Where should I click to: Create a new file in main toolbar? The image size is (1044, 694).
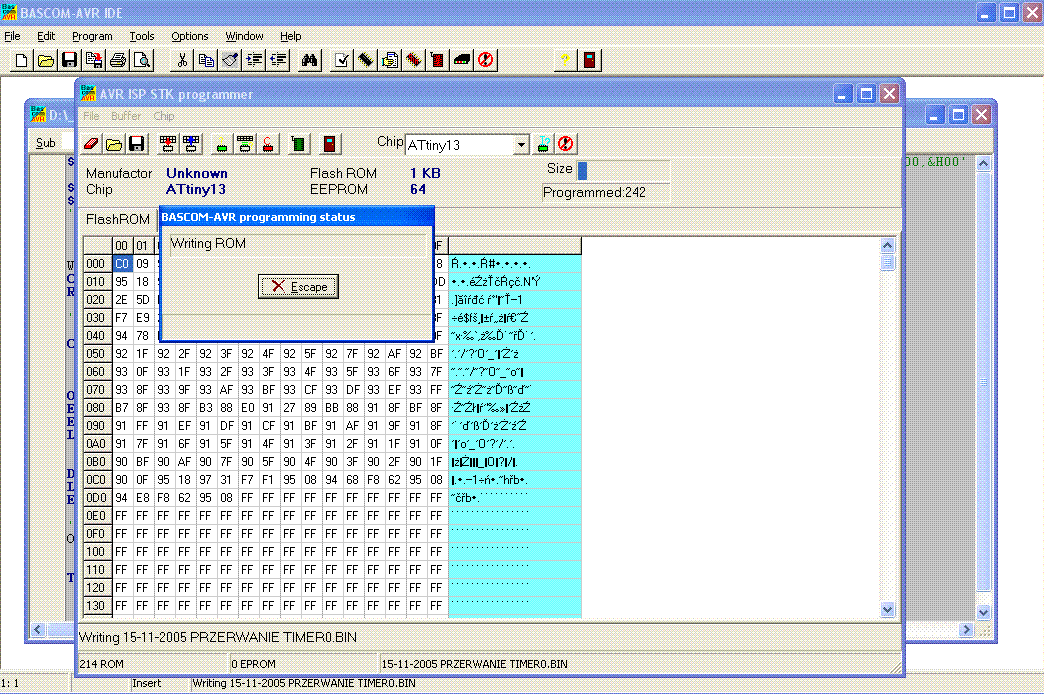click(x=21, y=61)
